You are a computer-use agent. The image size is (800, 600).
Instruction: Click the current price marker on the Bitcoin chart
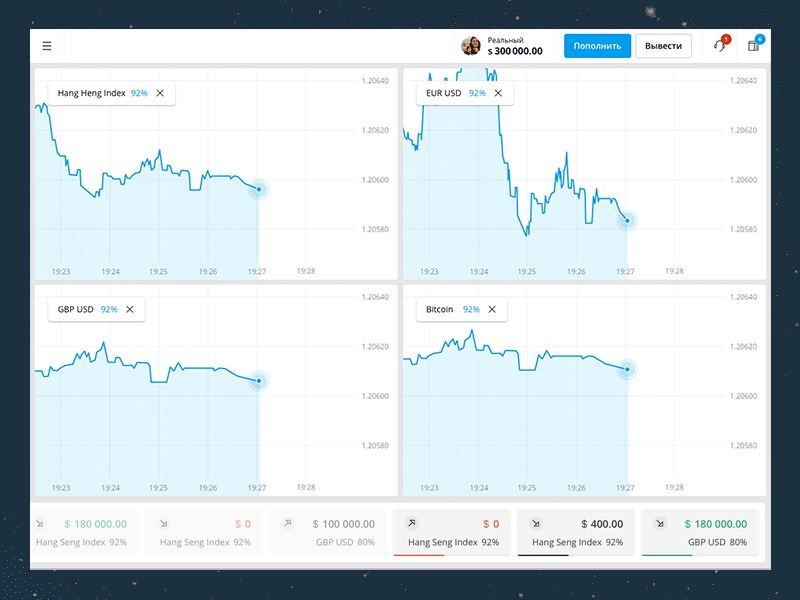(626, 369)
